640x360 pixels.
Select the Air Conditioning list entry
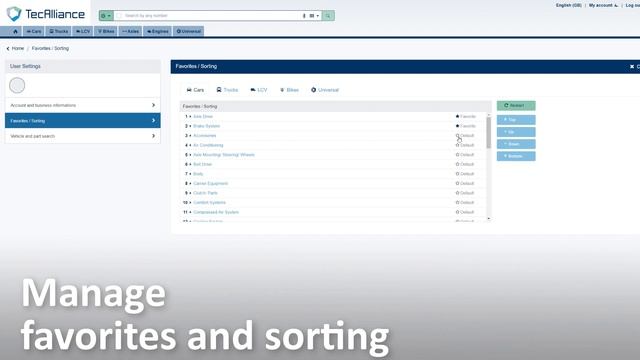pyautogui.click(x=208, y=145)
